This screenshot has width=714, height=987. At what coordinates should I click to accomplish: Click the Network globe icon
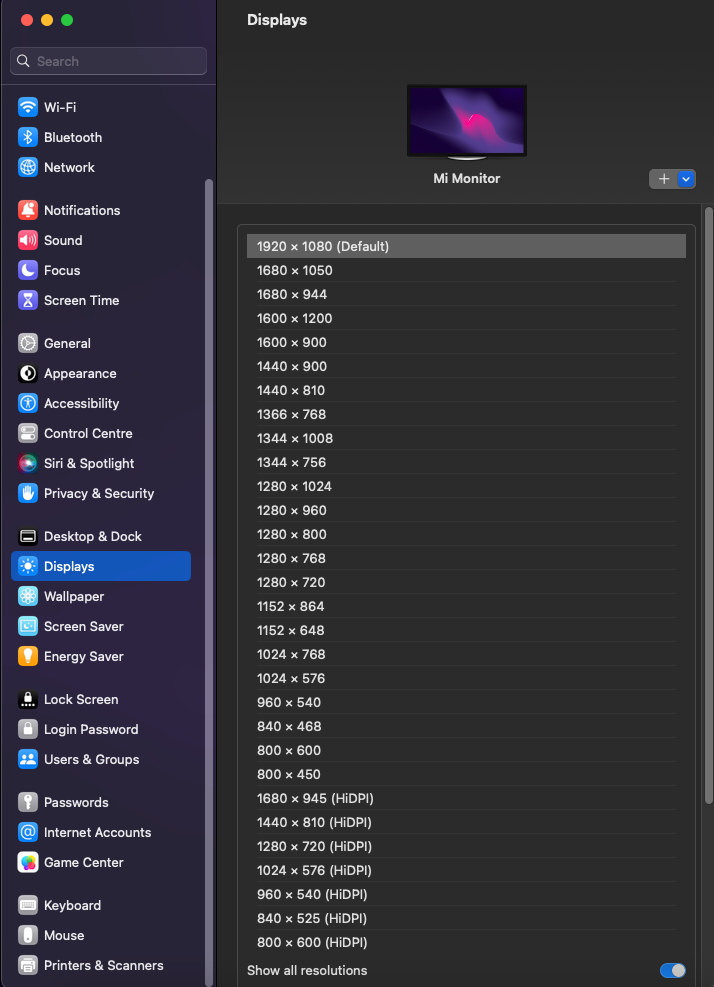pos(28,167)
